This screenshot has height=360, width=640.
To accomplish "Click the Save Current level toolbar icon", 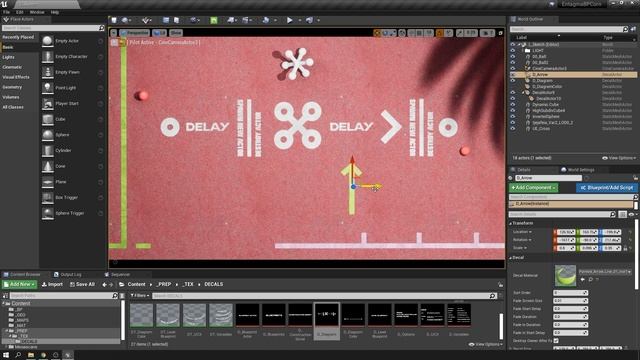I will (114, 20).
